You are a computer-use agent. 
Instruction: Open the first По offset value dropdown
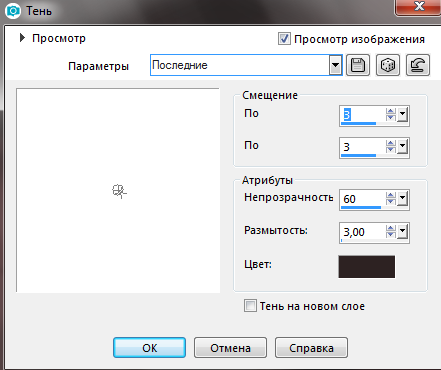(x=403, y=115)
